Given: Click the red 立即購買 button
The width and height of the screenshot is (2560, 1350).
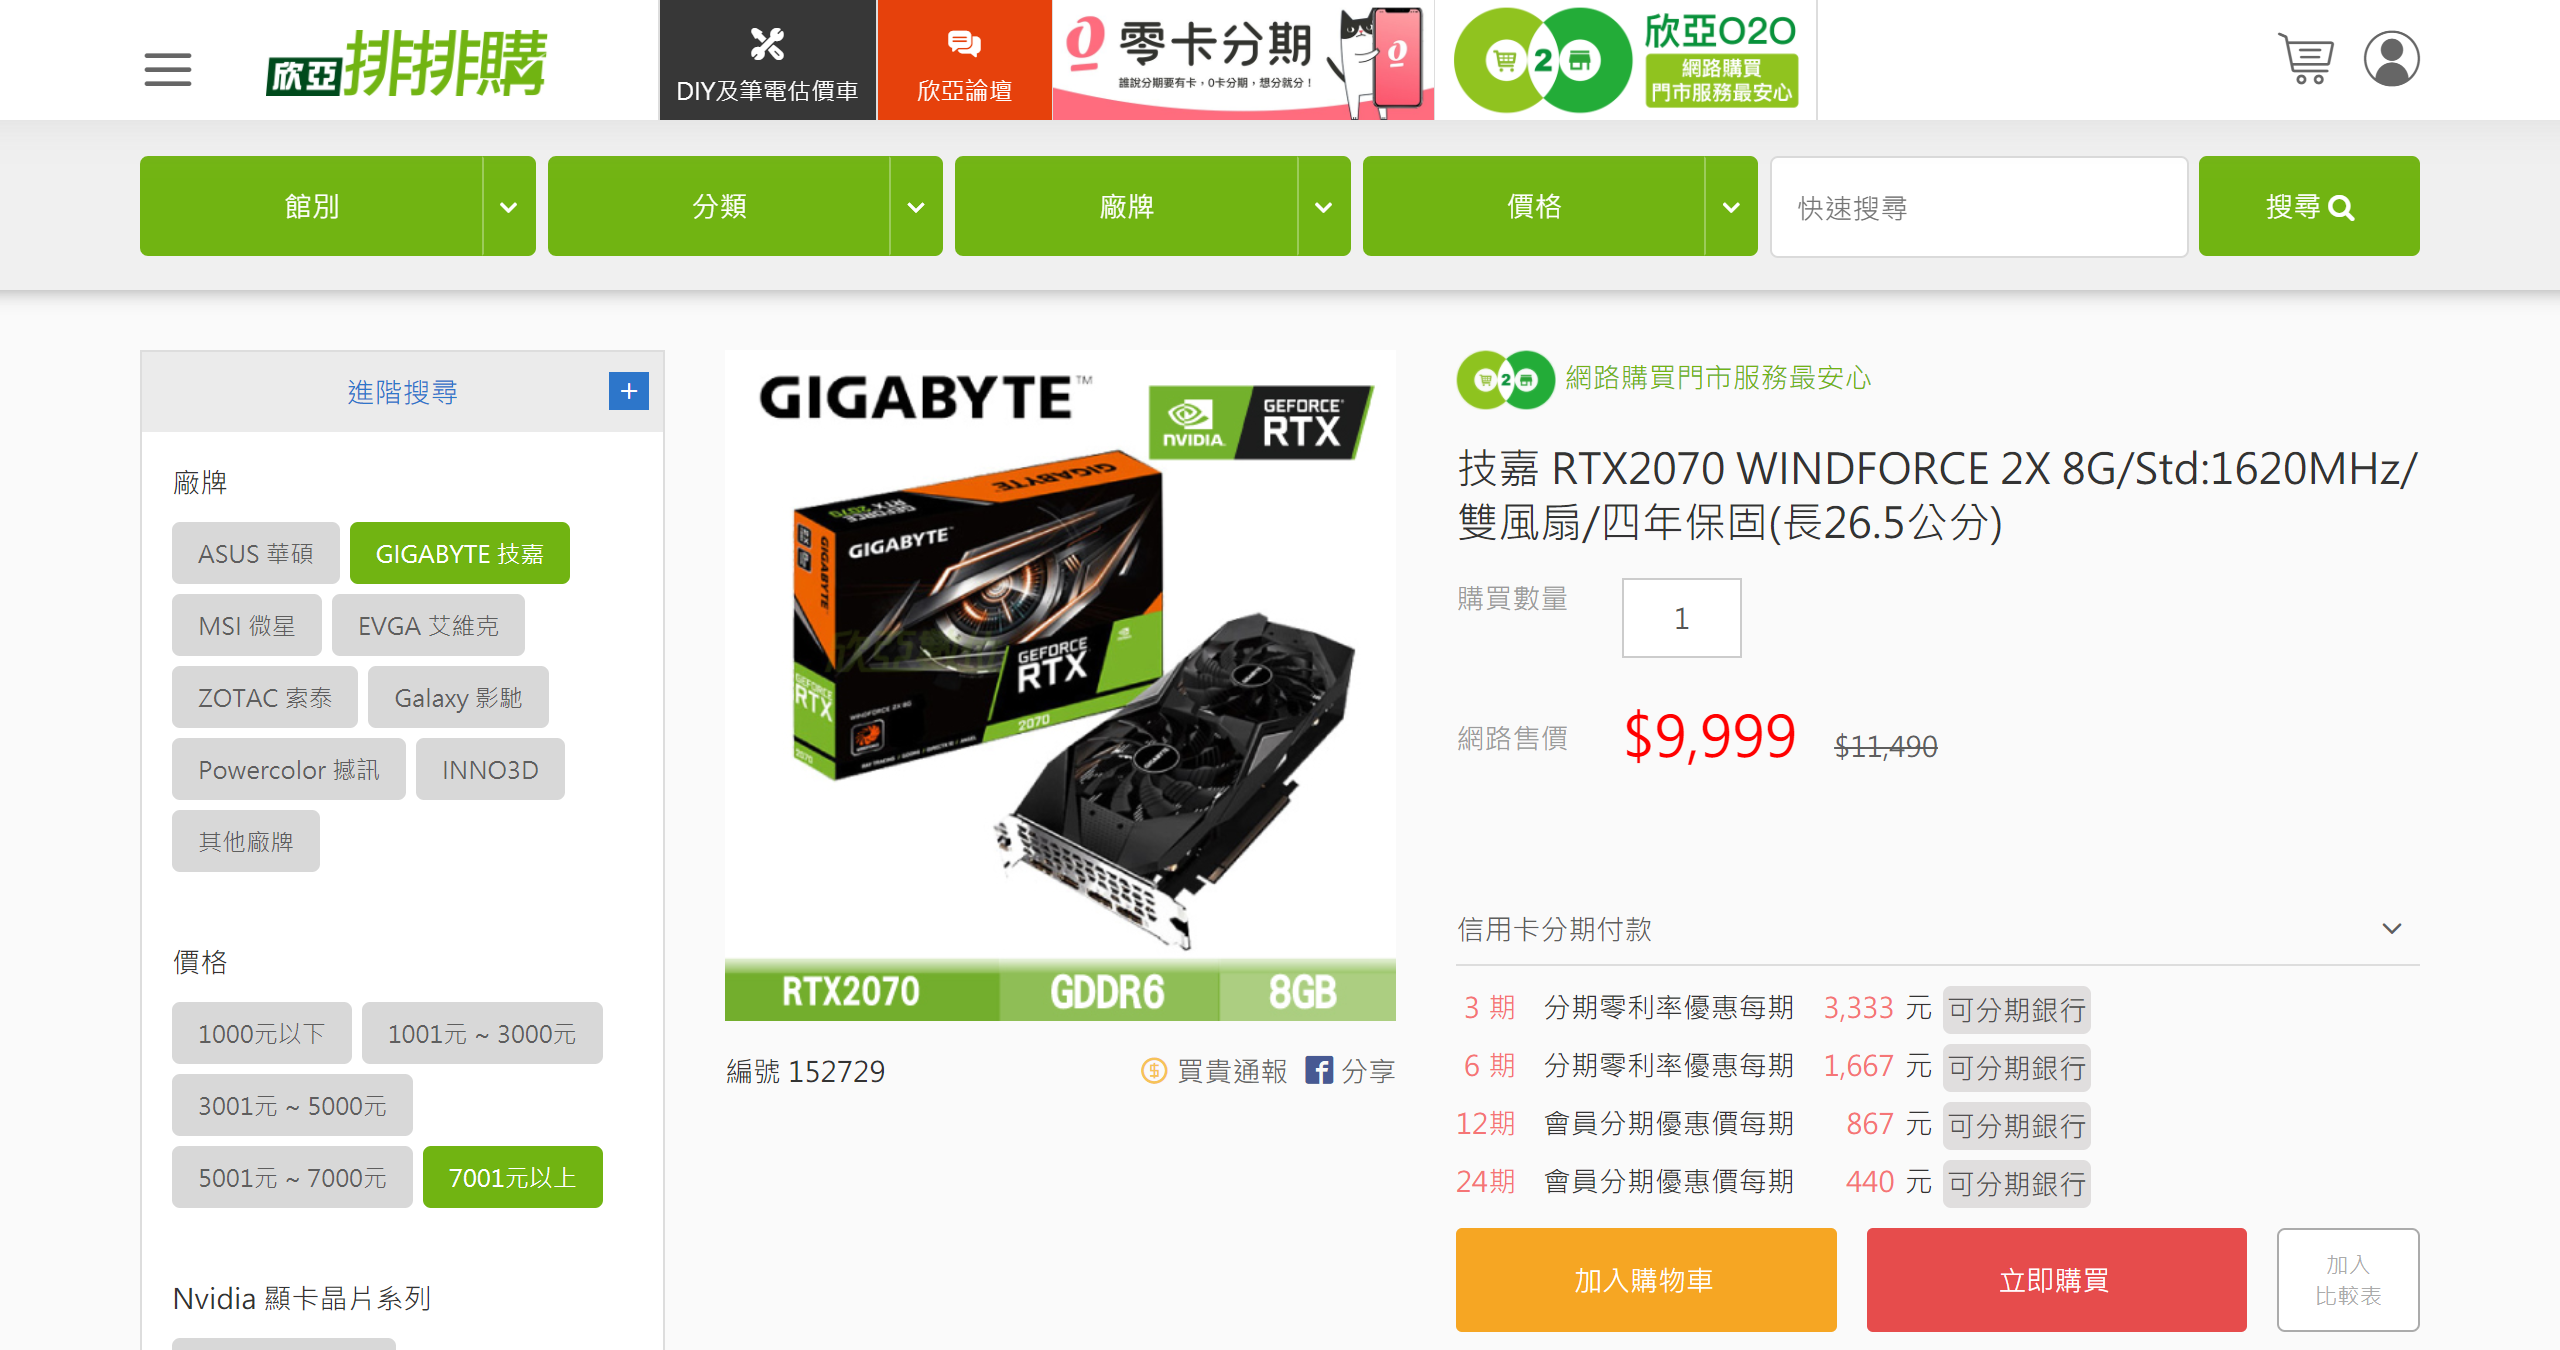Looking at the screenshot, I should click(2056, 1280).
